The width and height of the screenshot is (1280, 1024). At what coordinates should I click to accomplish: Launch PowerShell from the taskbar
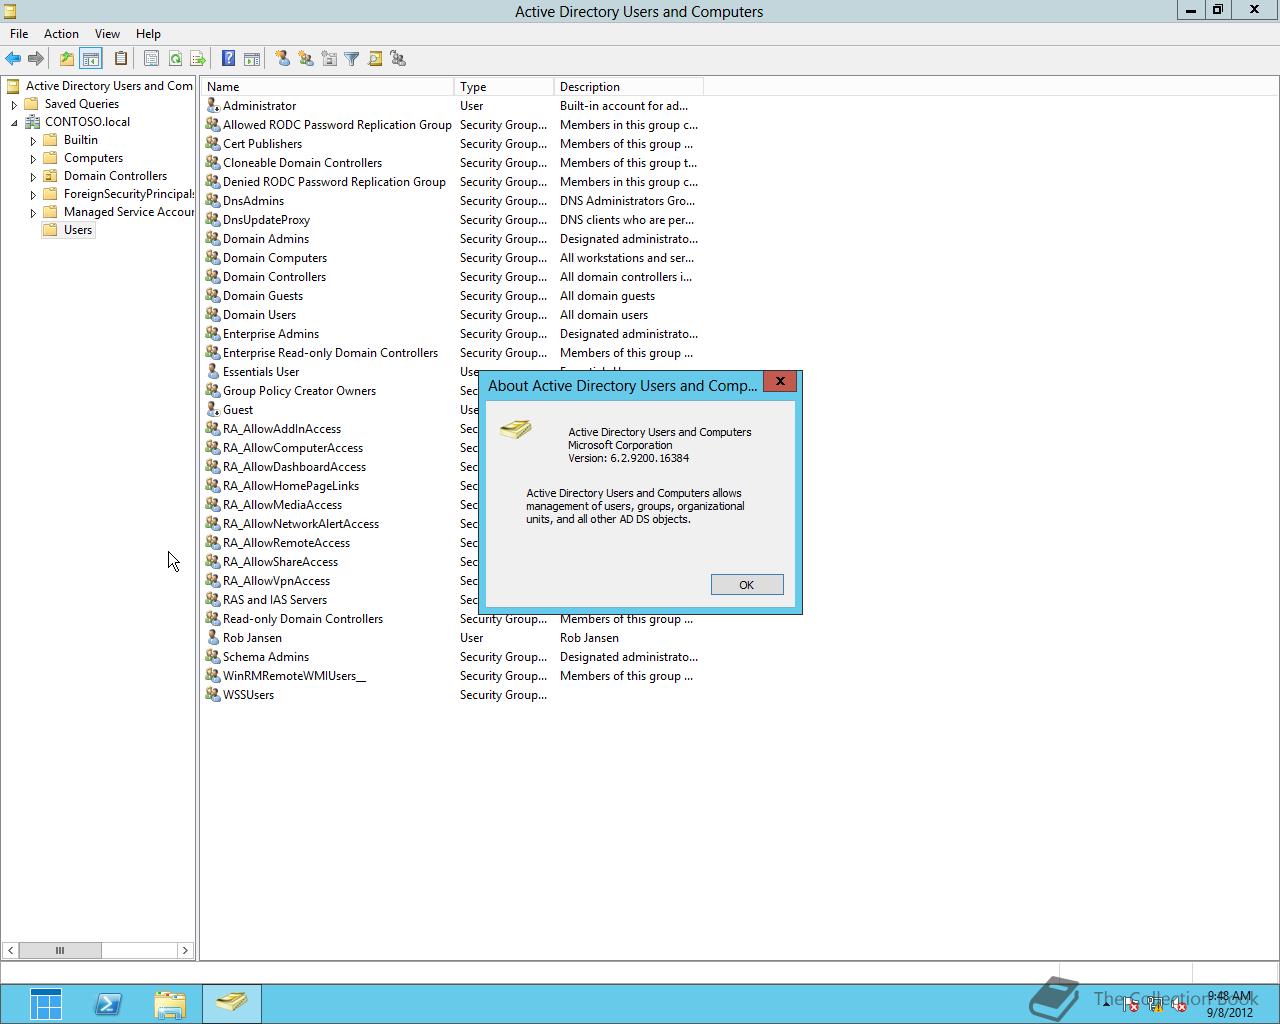tap(108, 1004)
